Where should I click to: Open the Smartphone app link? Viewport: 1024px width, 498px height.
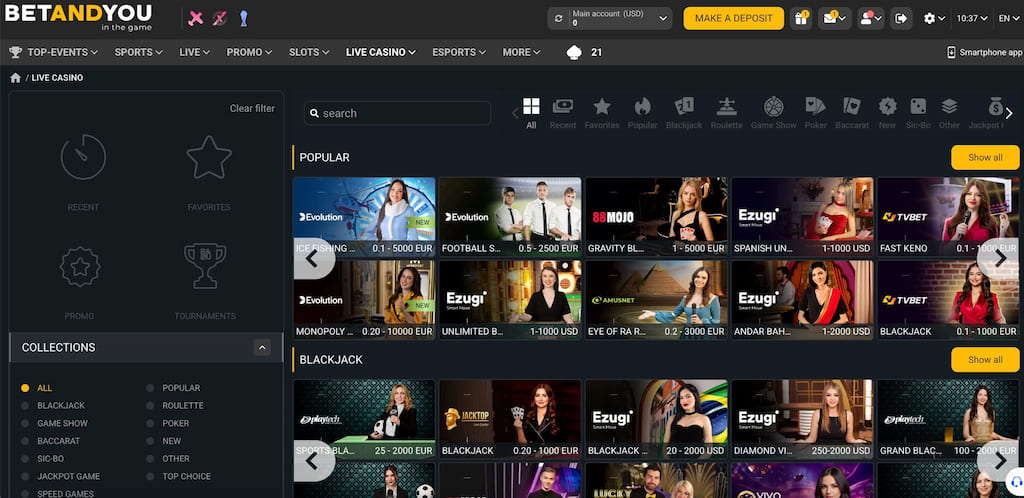coord(985,52)
